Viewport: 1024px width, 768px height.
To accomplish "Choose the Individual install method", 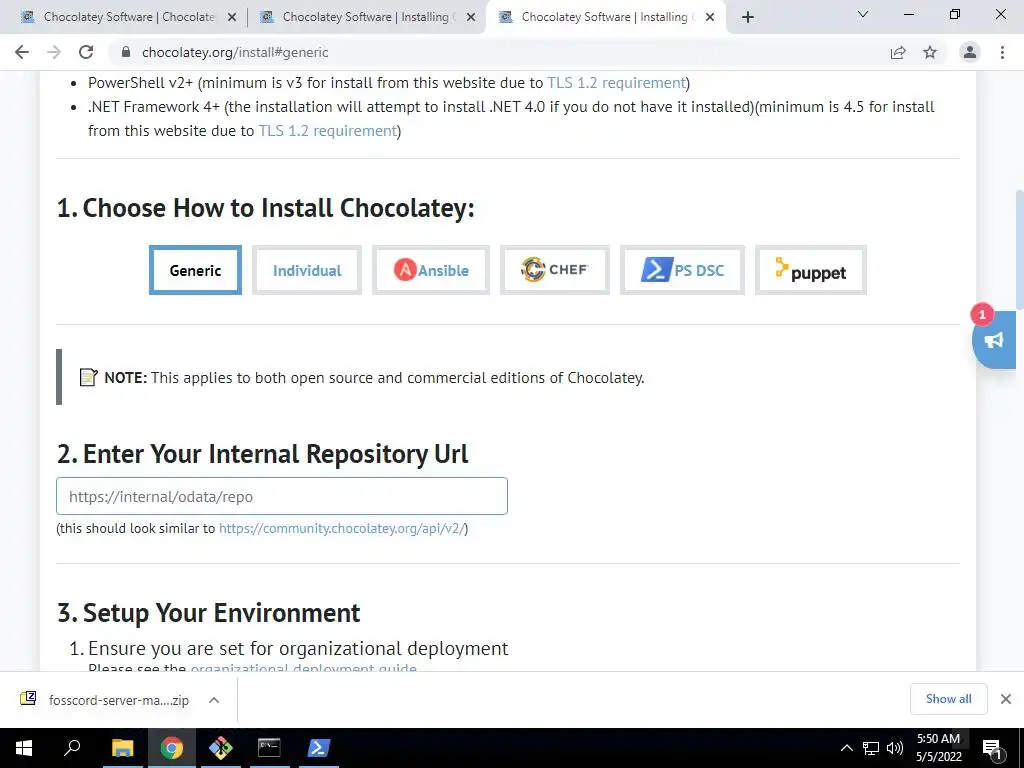I will point(307,270).
